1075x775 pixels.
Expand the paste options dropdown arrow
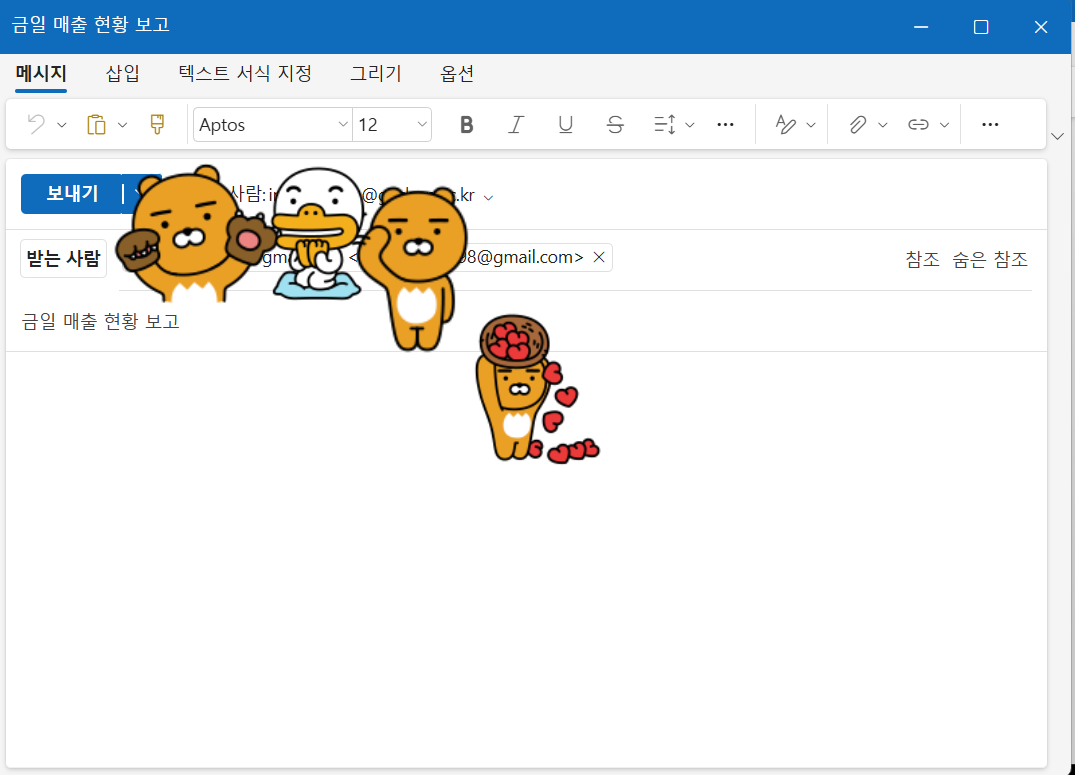[122, 125]
